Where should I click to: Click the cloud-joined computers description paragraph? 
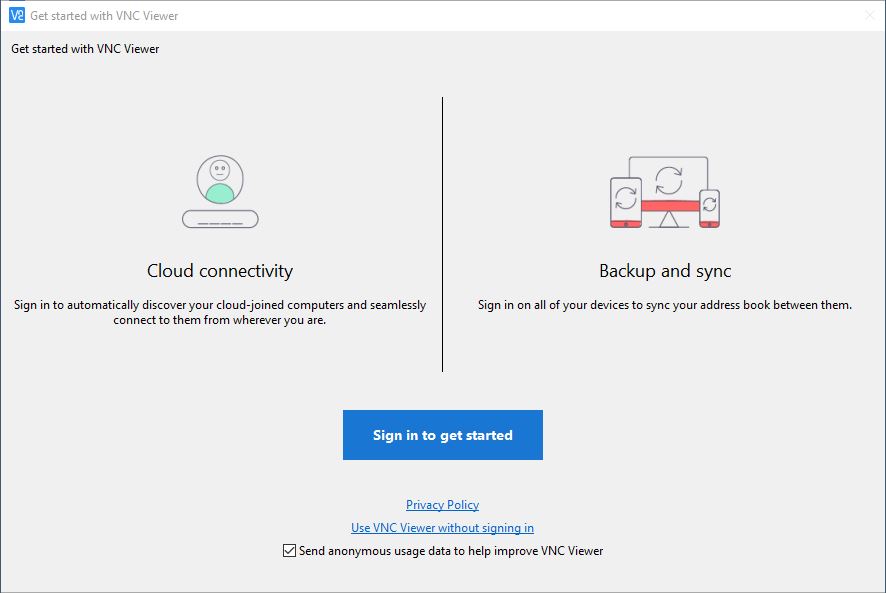220,312
